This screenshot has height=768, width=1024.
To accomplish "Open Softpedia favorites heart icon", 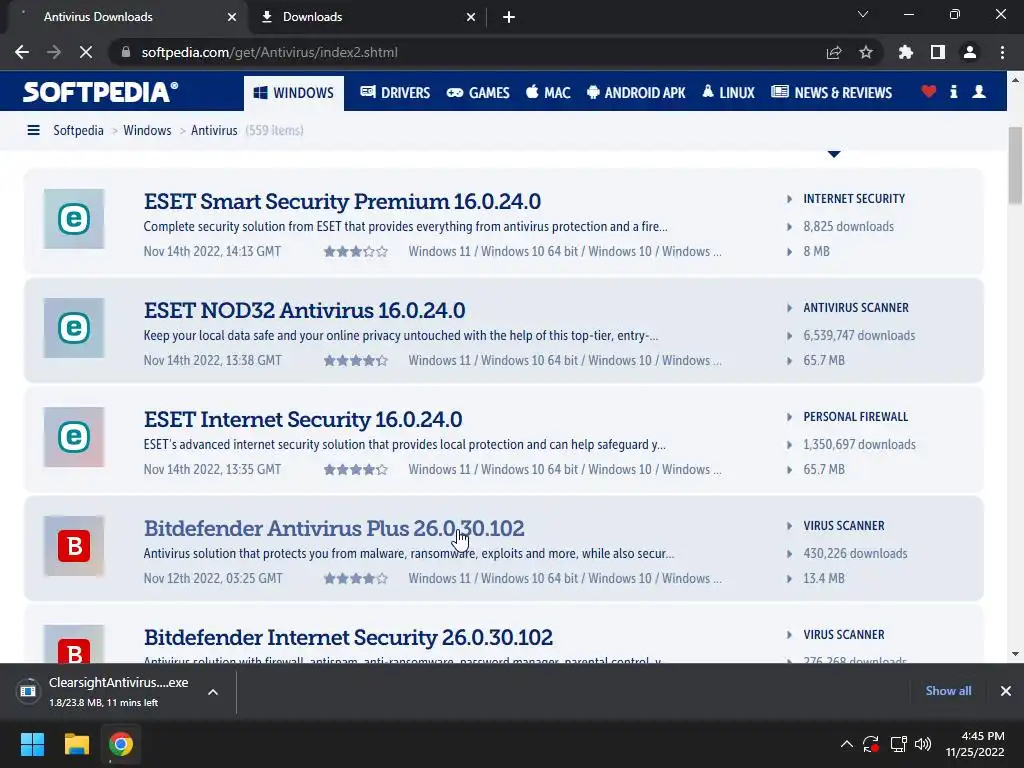I will coord(929,91).
